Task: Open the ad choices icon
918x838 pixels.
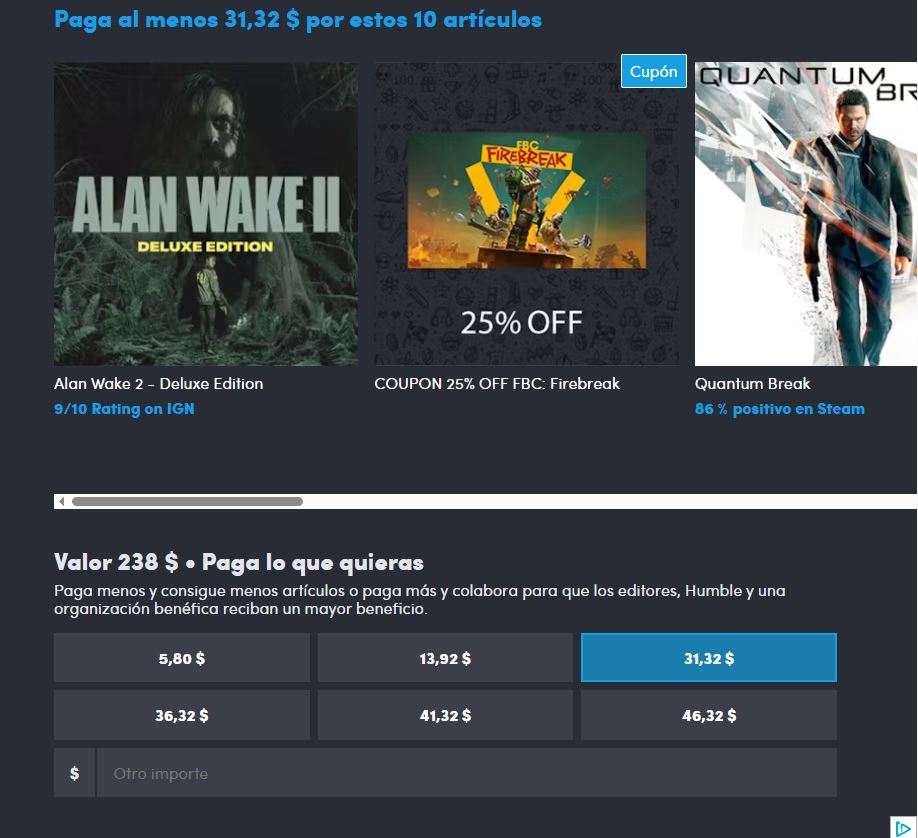Action: [903, 828]
